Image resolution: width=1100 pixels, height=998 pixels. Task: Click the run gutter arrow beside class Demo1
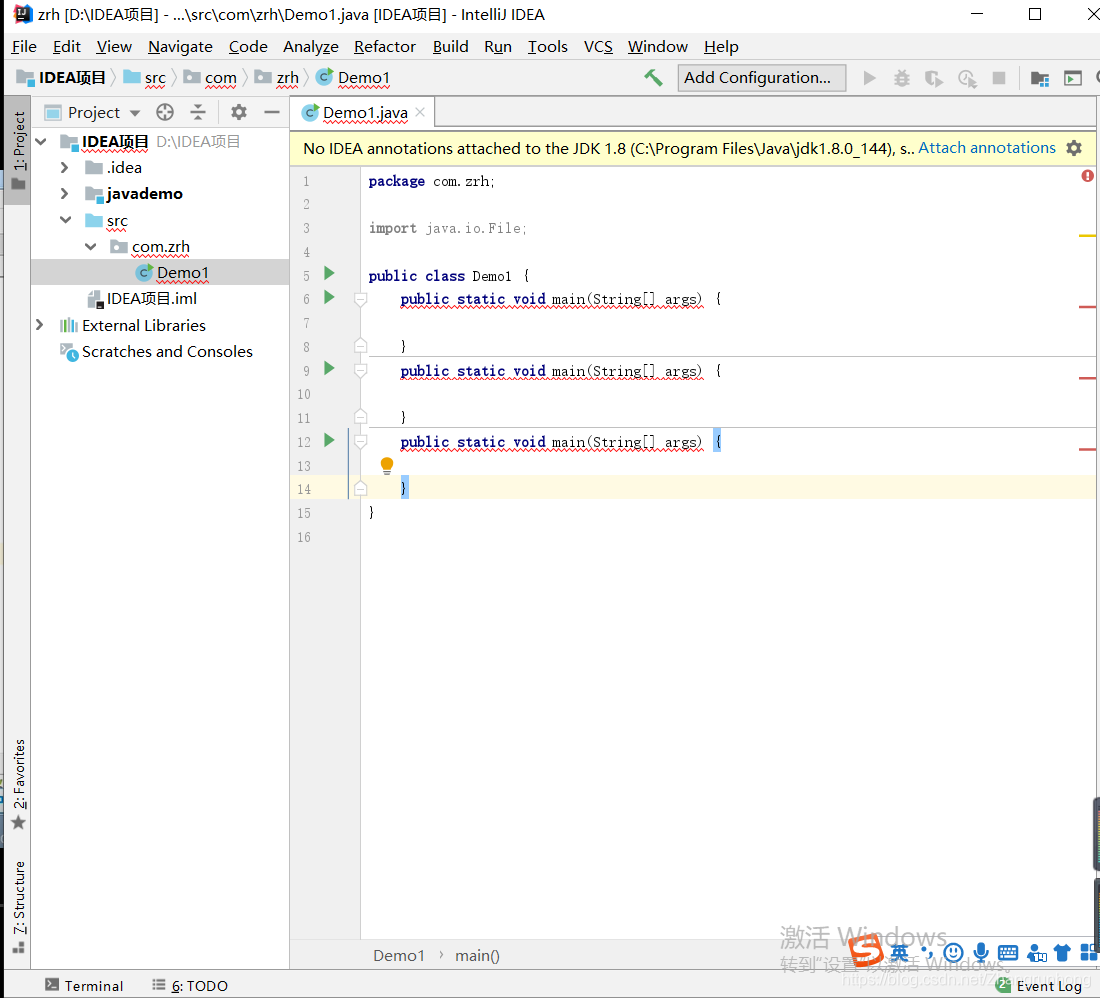tap(329, 274)
